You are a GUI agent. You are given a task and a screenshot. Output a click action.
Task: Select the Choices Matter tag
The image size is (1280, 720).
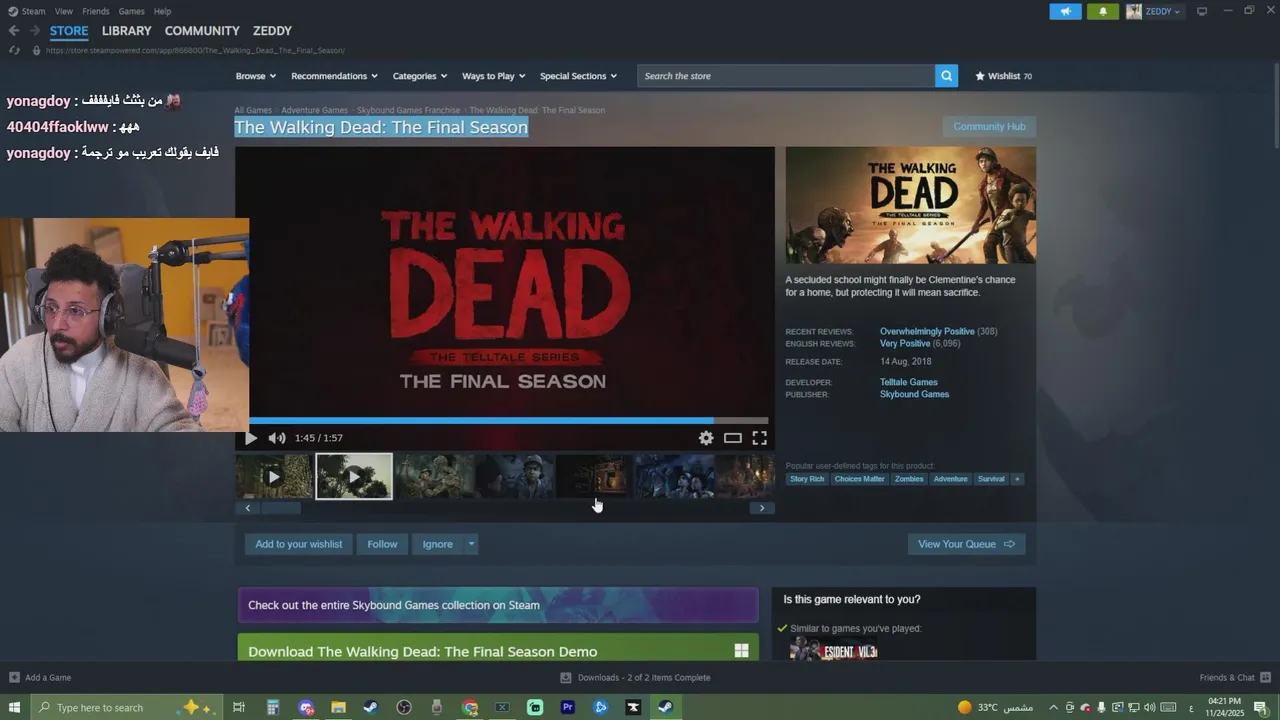point(860,479)
